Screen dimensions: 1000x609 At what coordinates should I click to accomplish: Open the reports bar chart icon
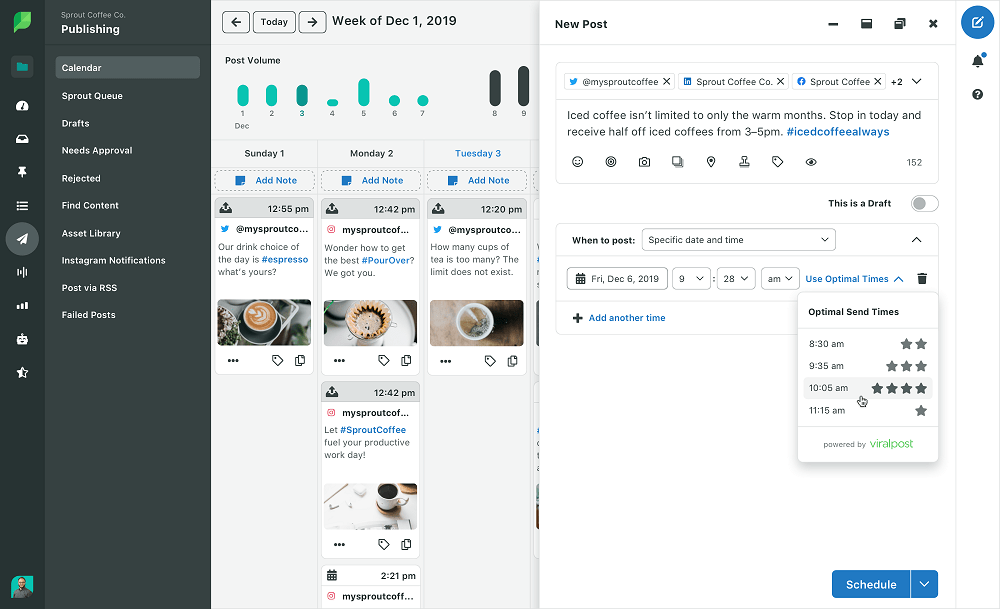[x=22, y=305]
